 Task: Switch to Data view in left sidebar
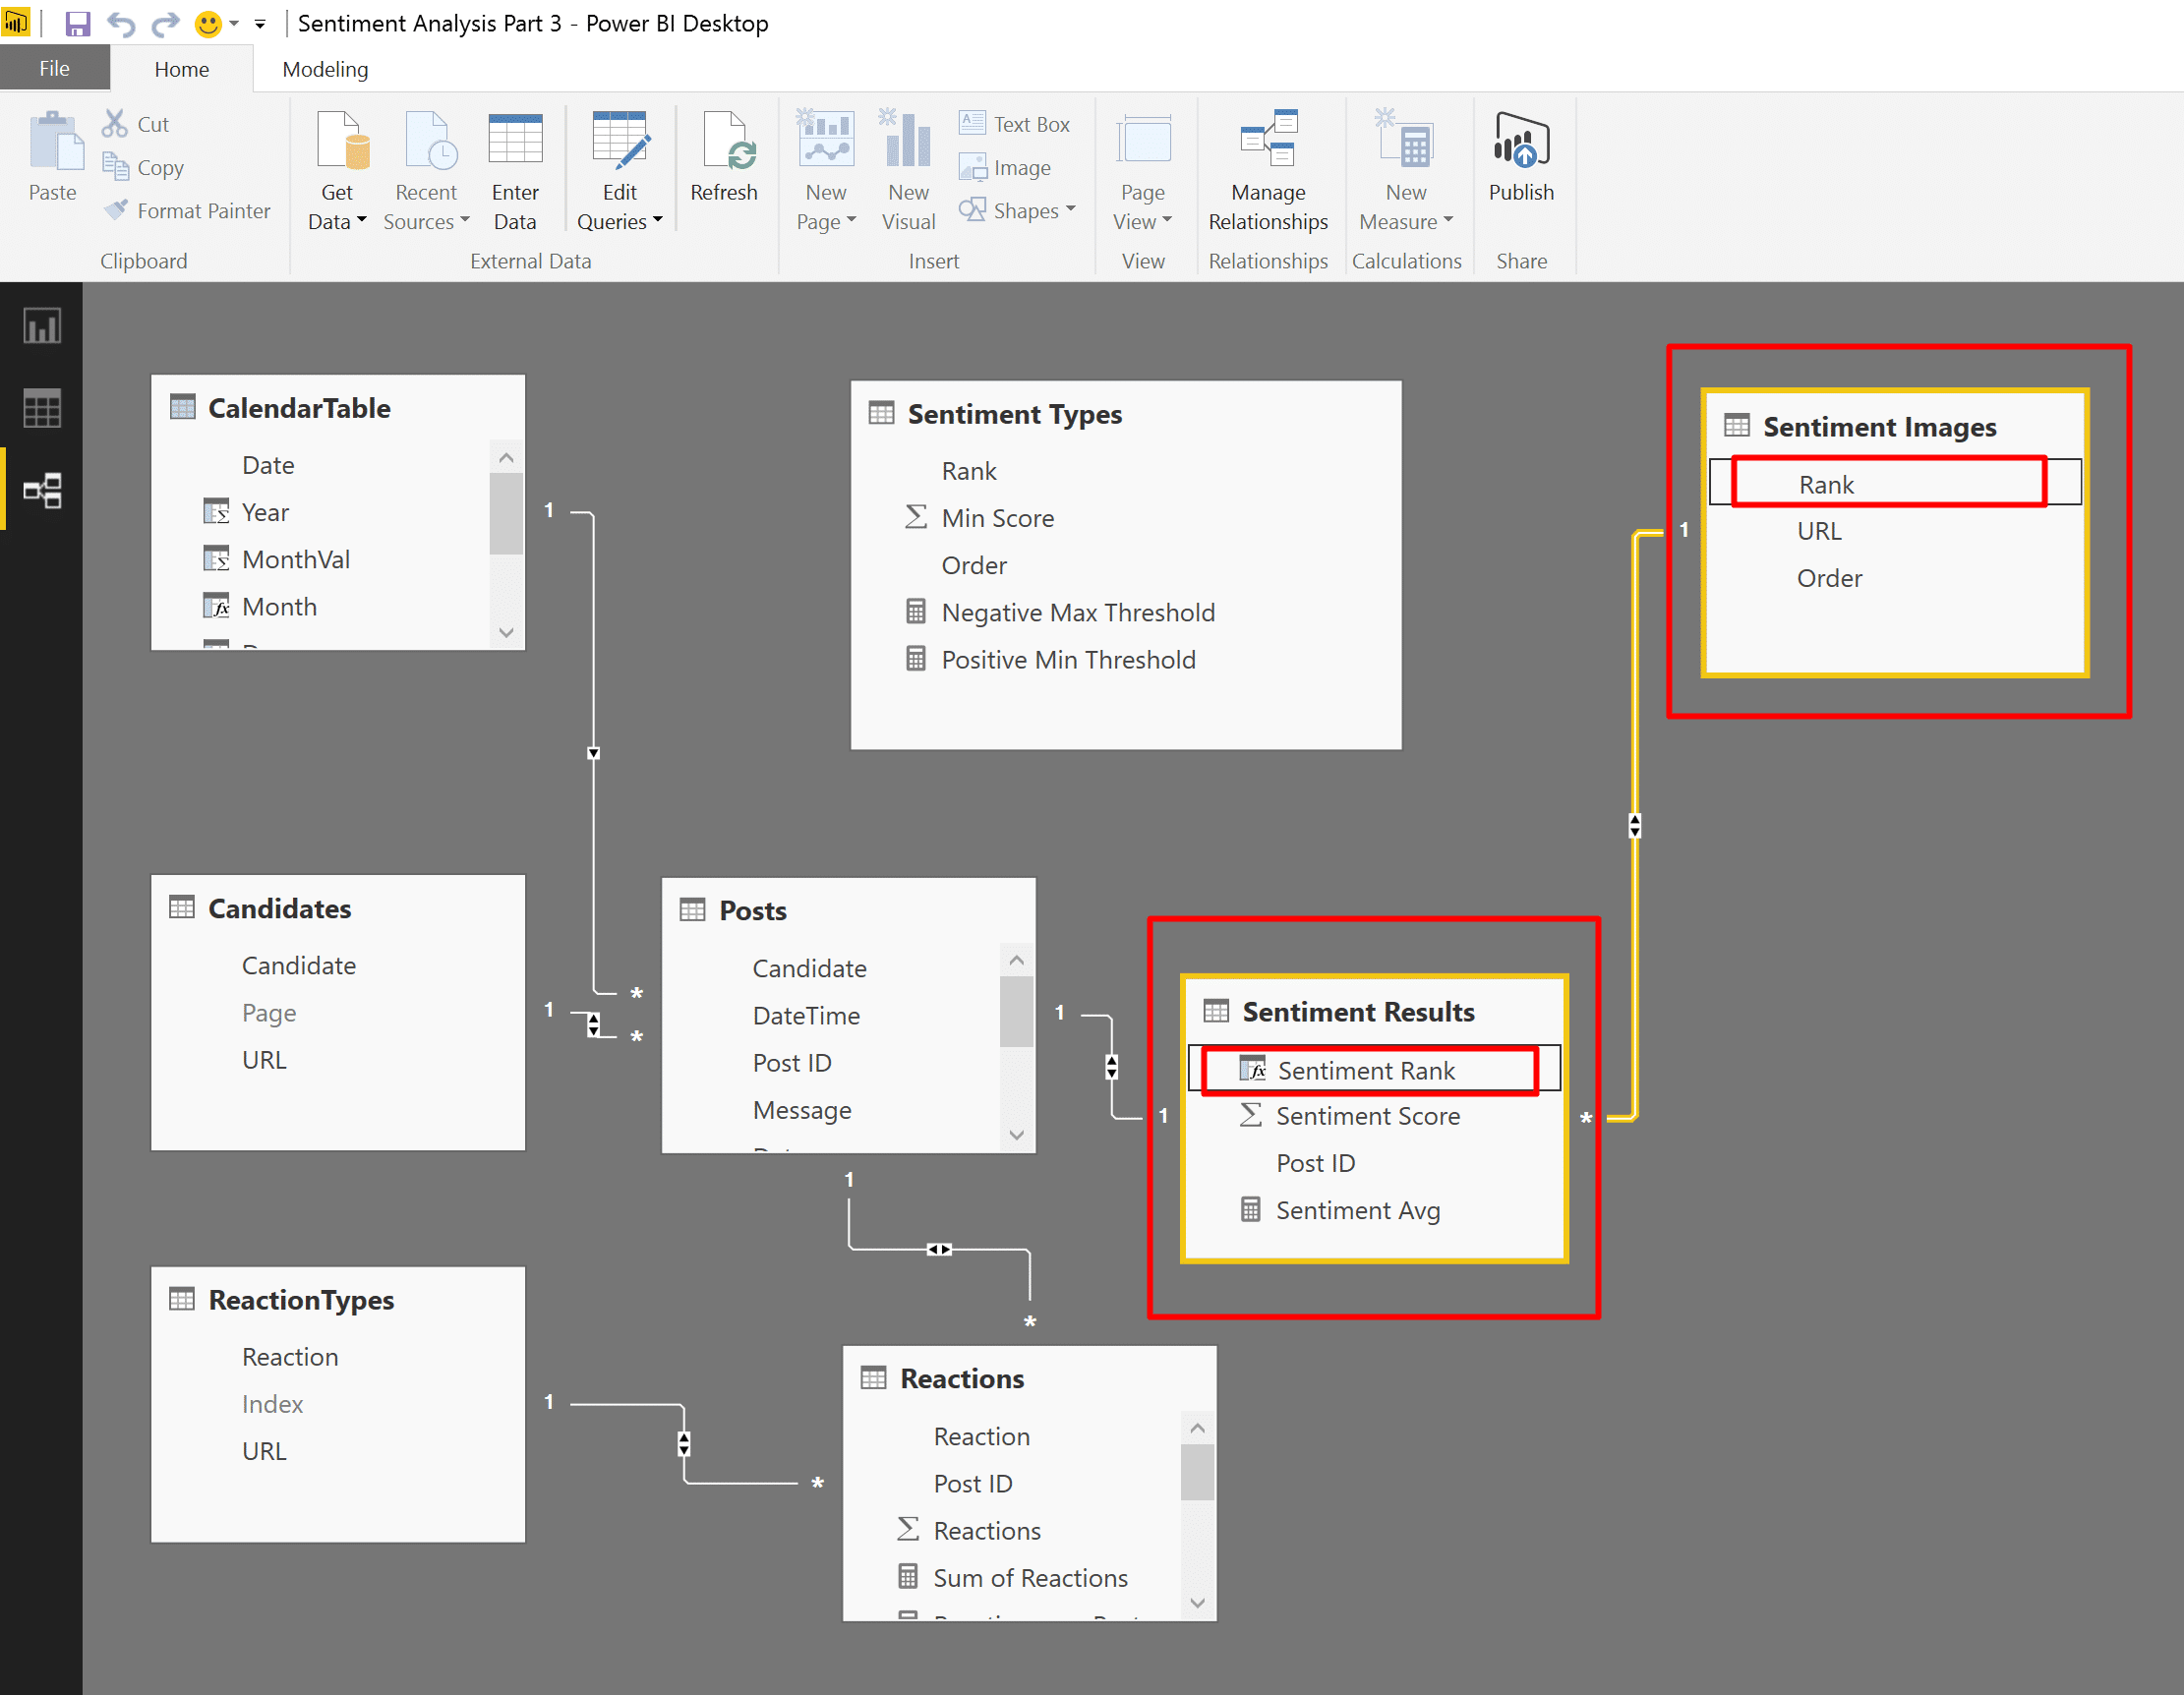42,409
